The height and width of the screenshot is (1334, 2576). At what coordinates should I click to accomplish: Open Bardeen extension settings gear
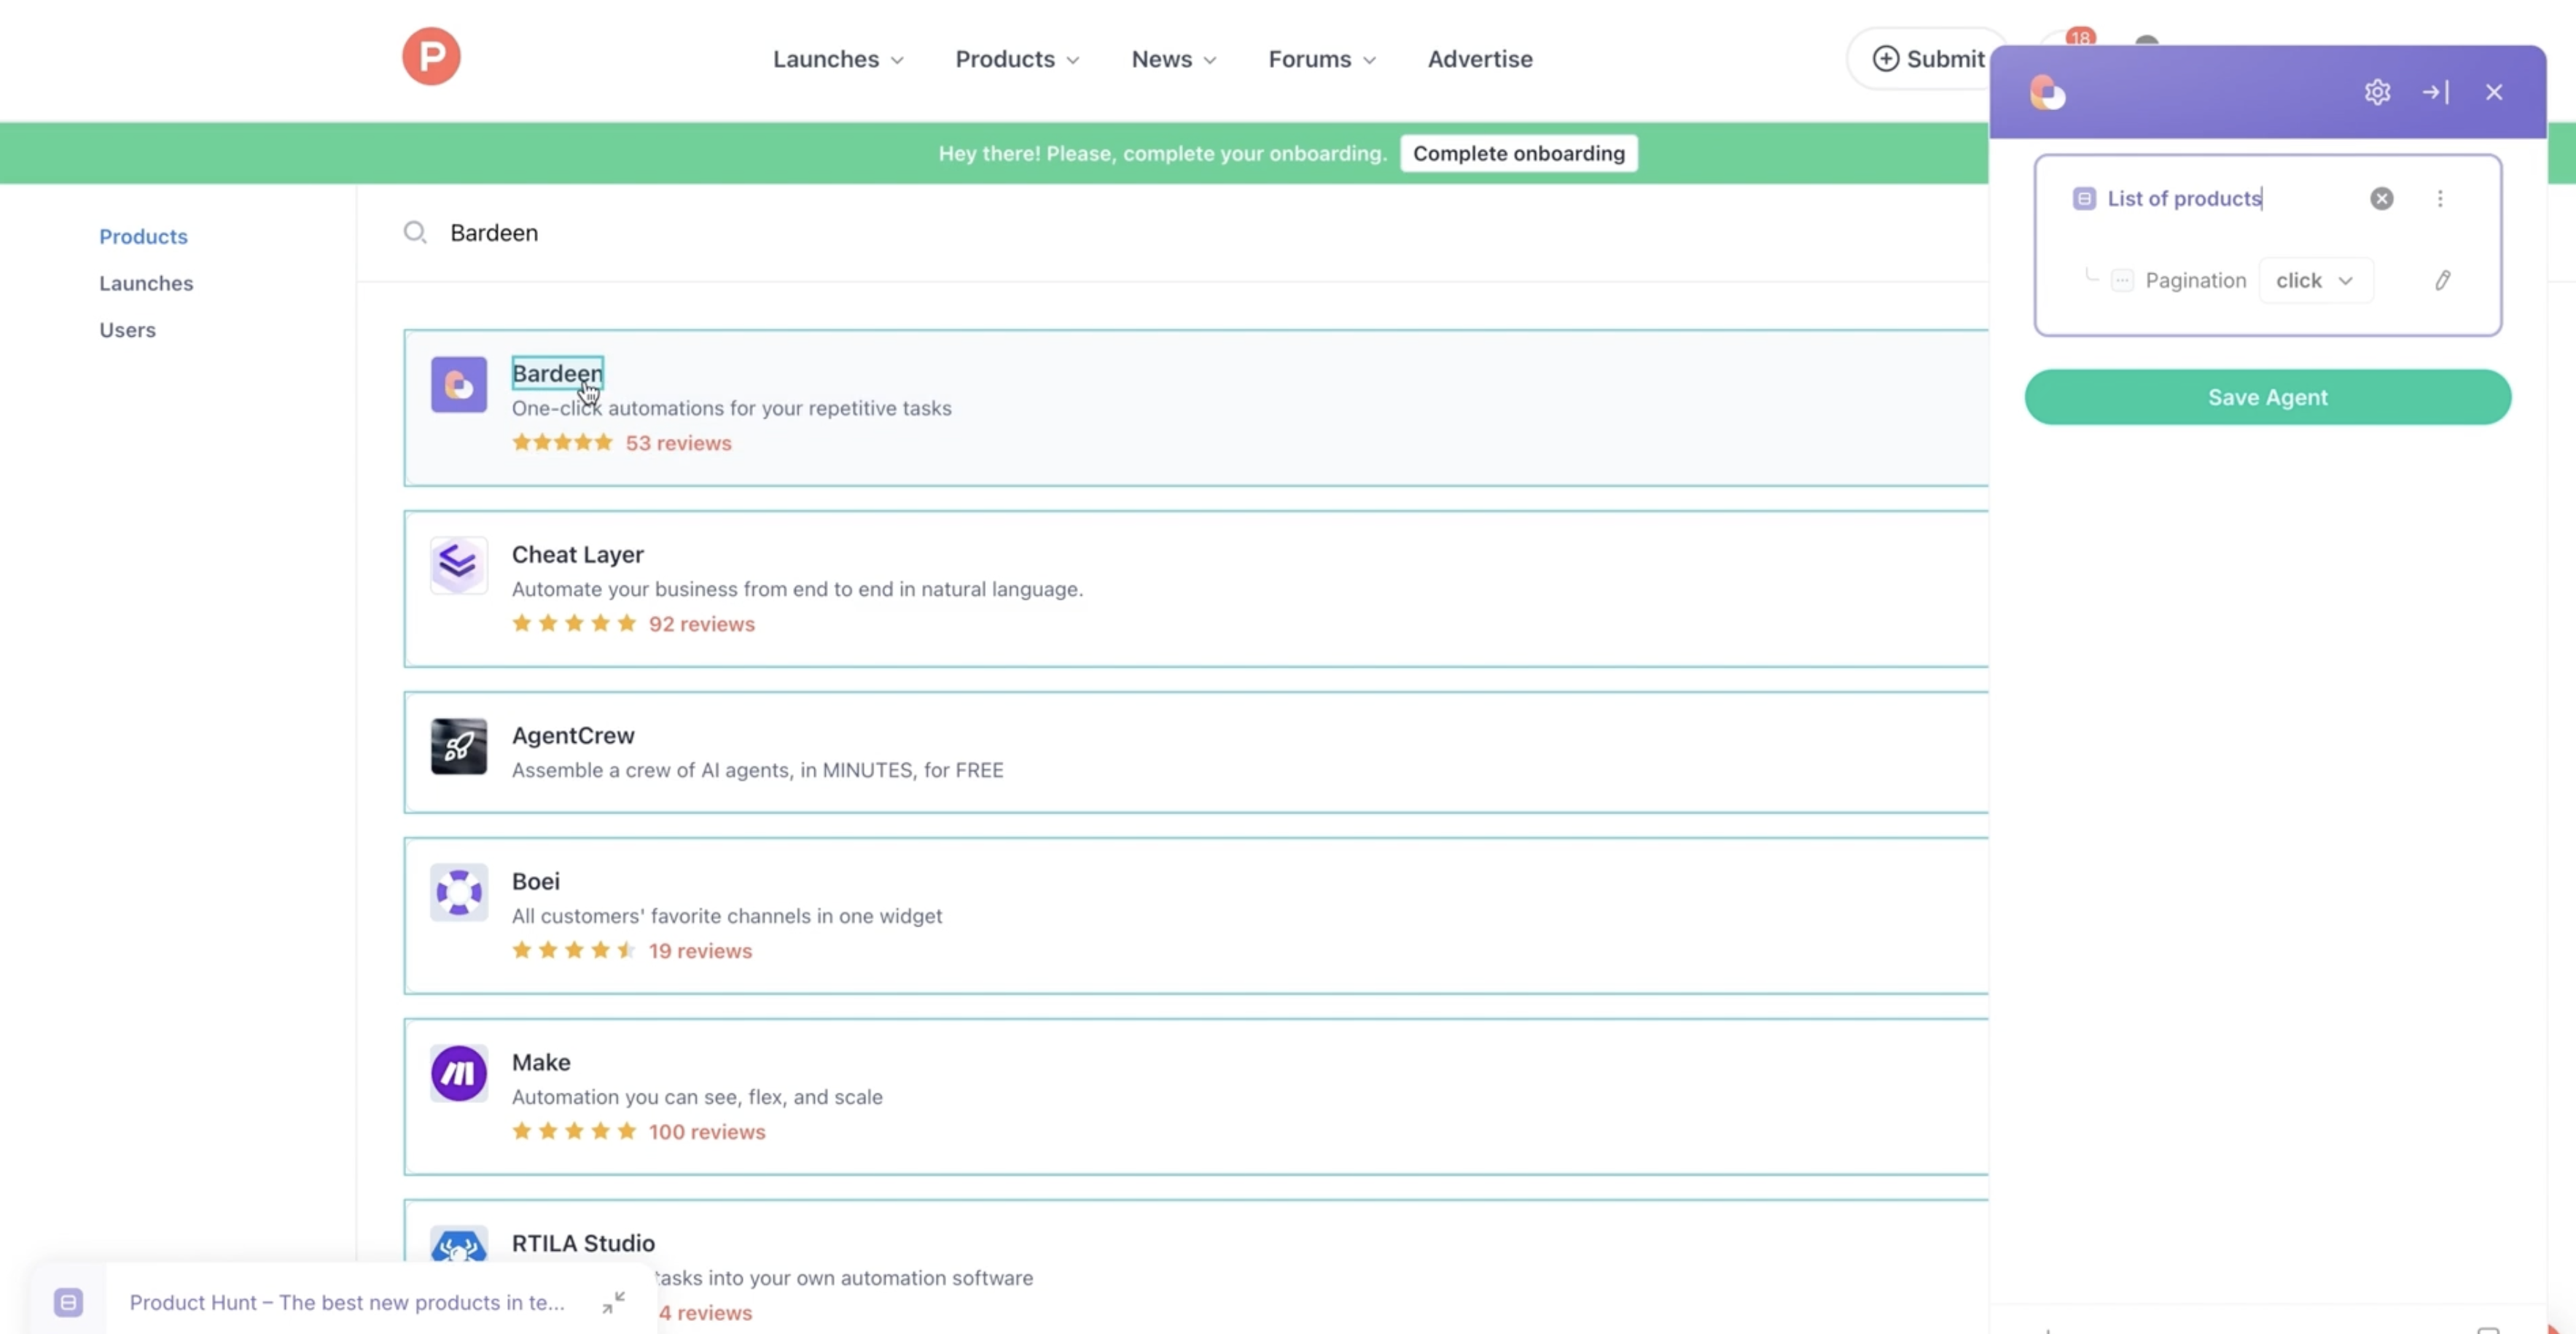[2377, 92]
